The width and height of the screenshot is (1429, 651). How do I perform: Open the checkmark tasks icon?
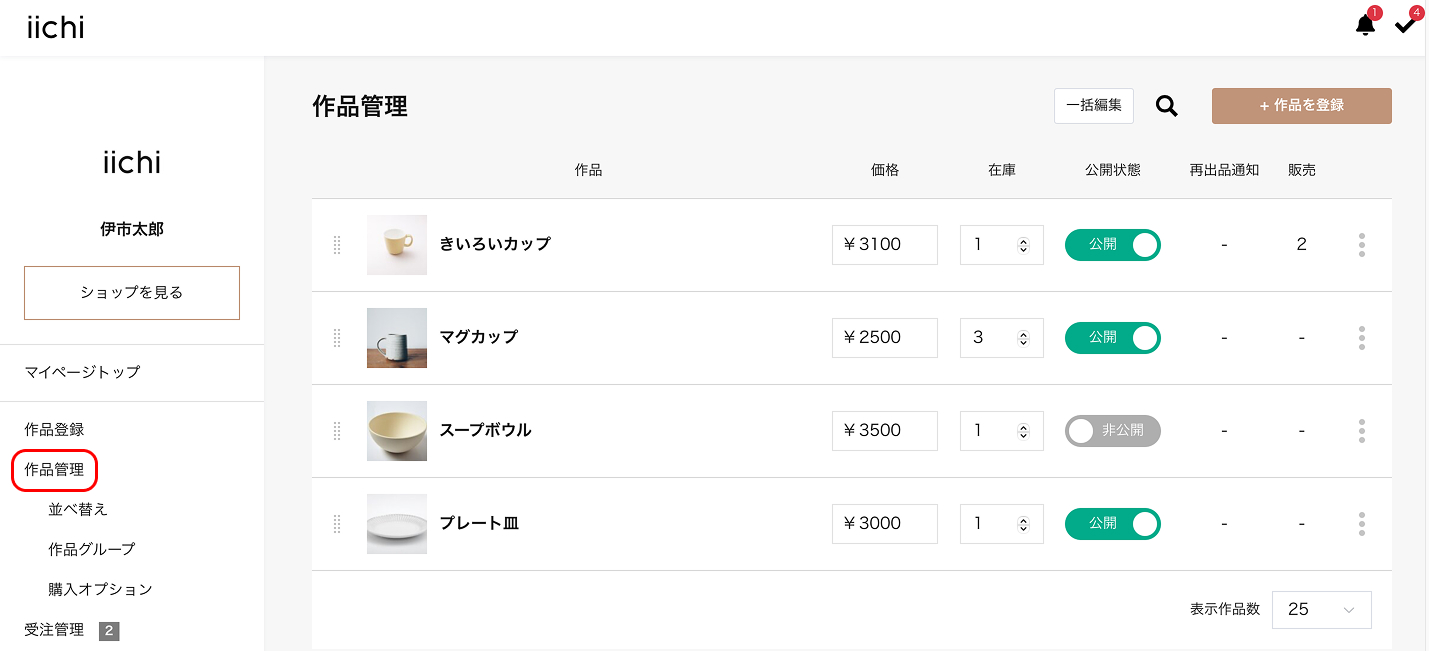(1405, 25)
